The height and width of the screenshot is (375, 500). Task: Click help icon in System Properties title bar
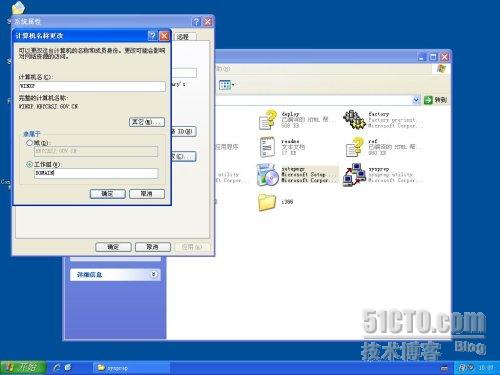[196, 22]
